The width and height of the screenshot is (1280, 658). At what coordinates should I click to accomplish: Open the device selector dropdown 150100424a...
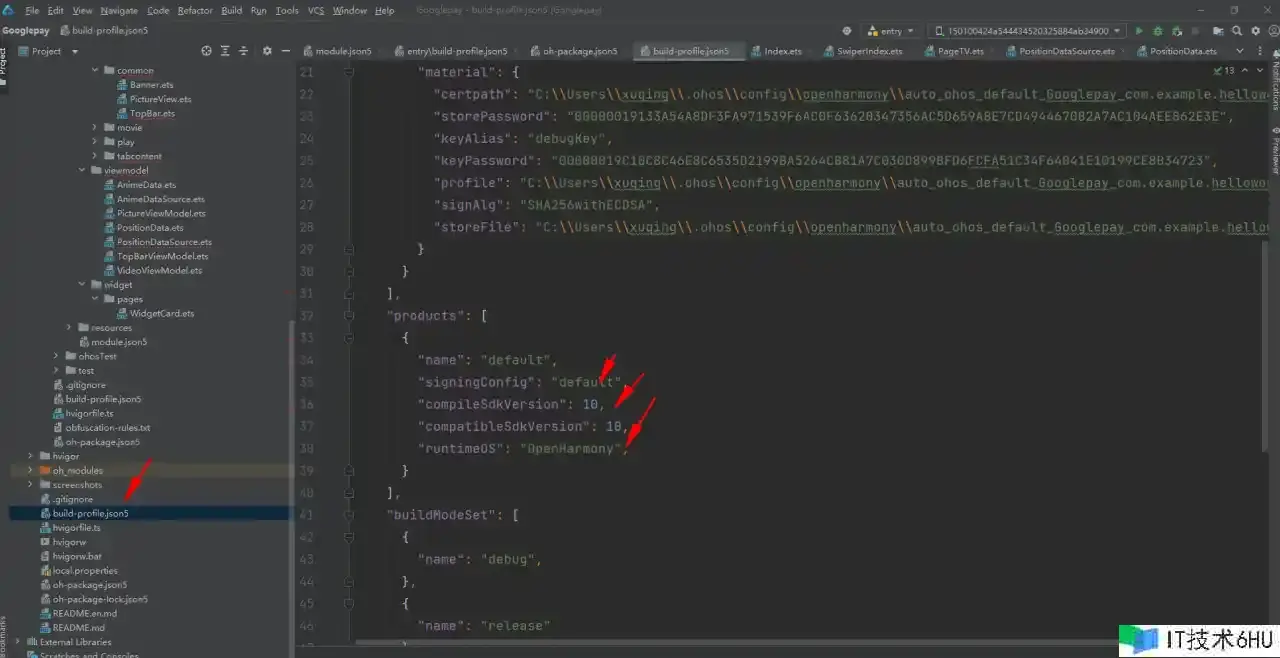tap(1027, 31)
